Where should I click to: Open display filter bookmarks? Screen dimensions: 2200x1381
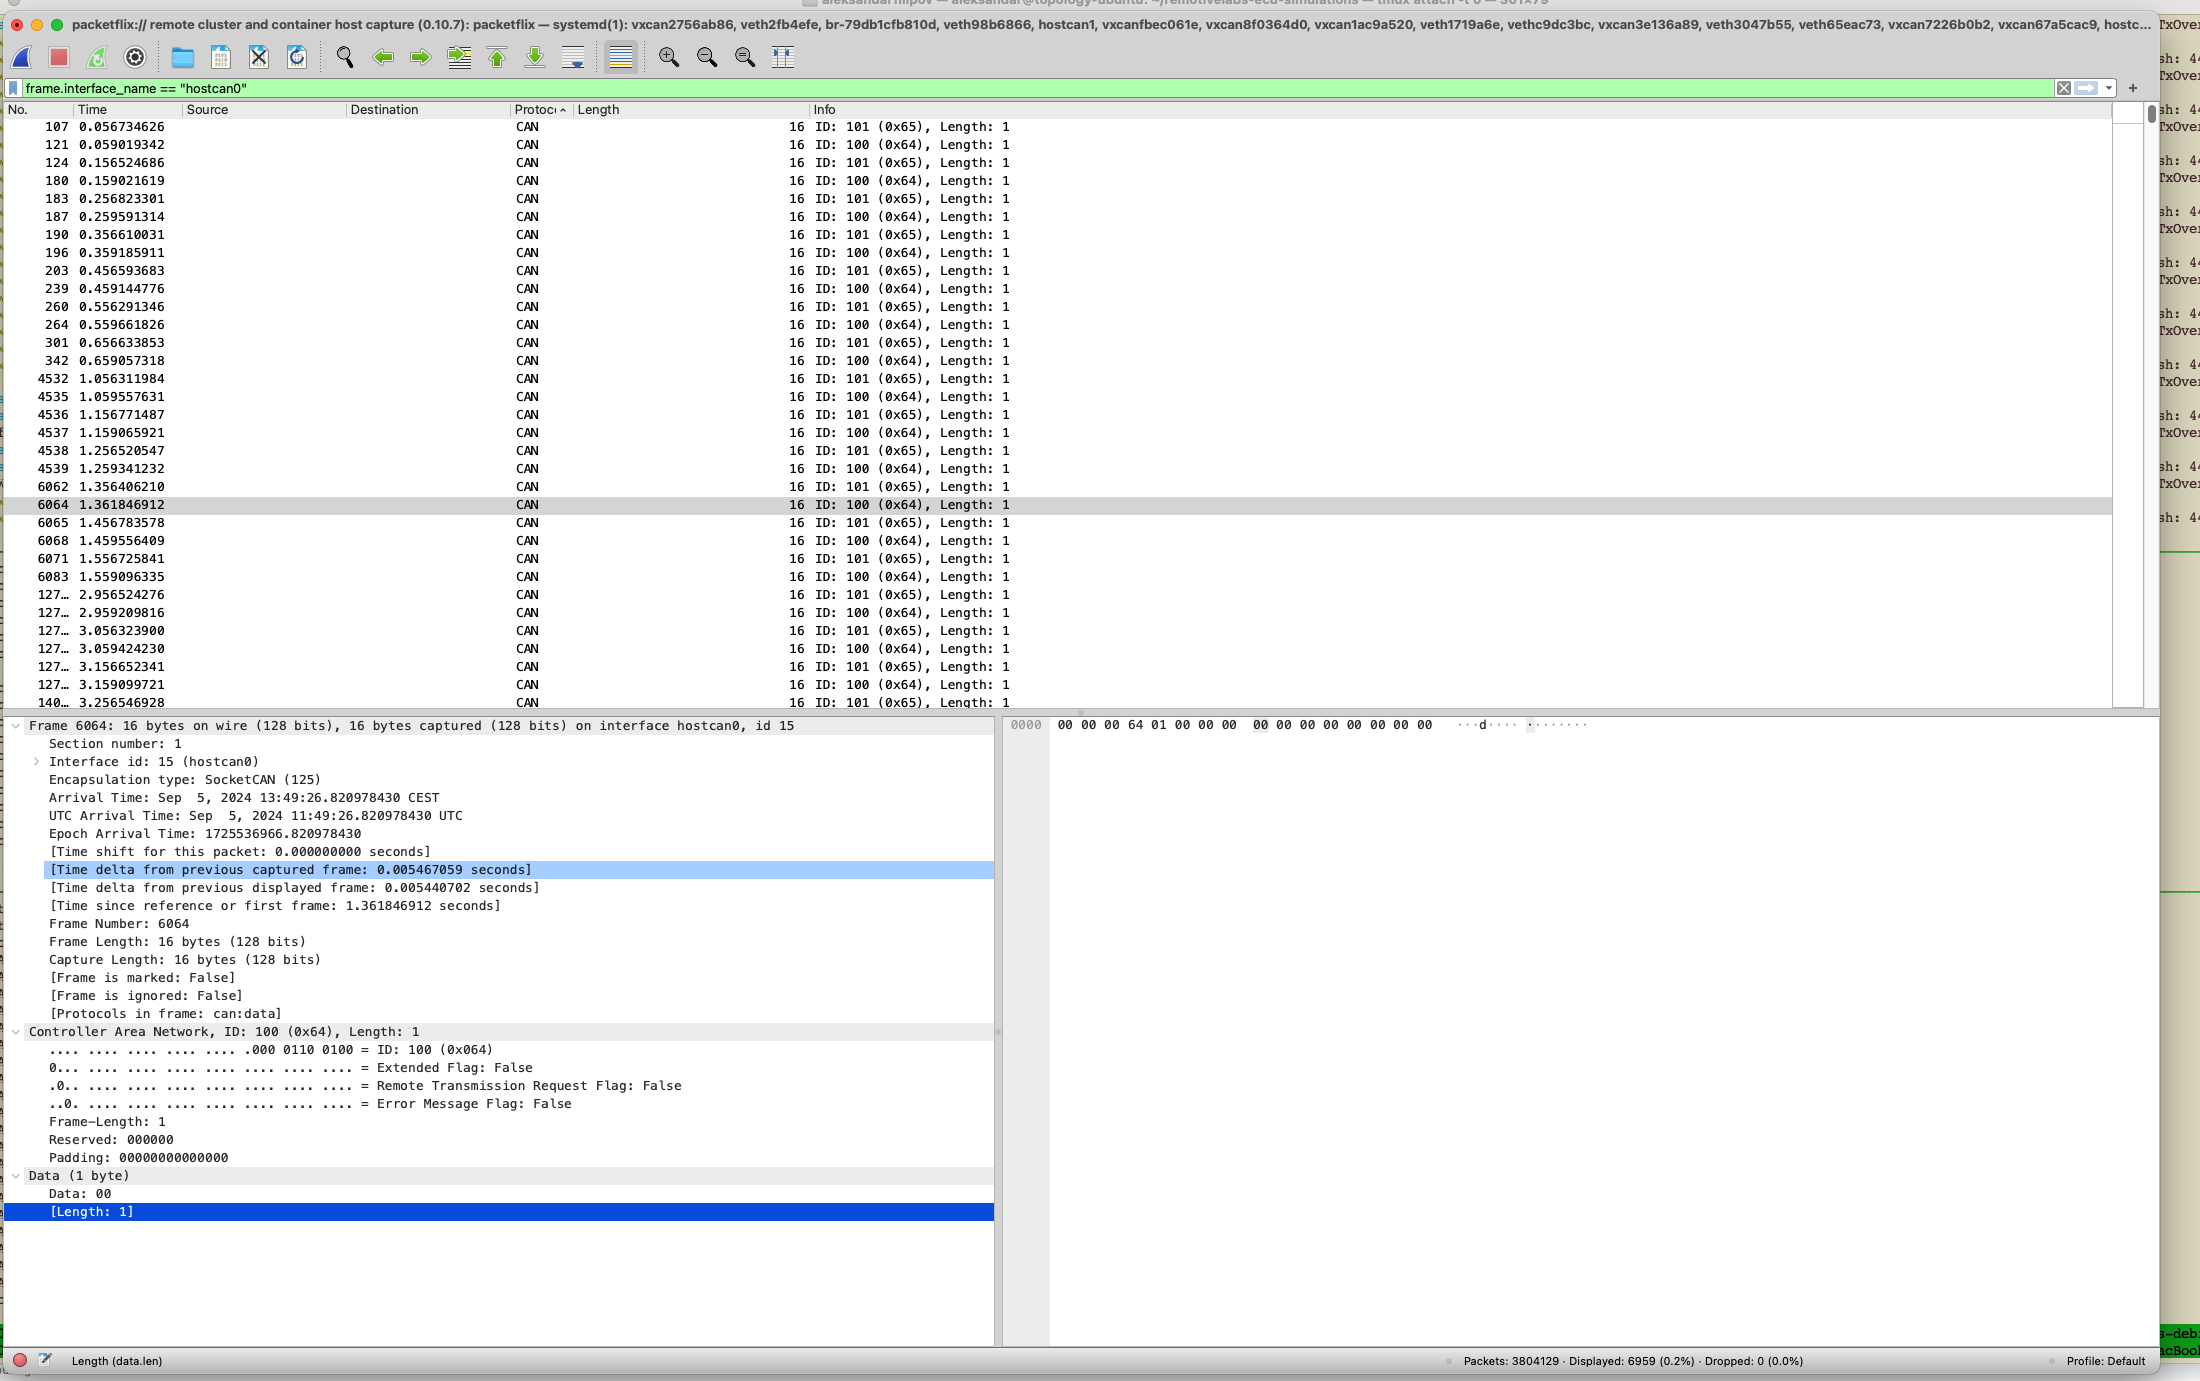coord(13,88)
